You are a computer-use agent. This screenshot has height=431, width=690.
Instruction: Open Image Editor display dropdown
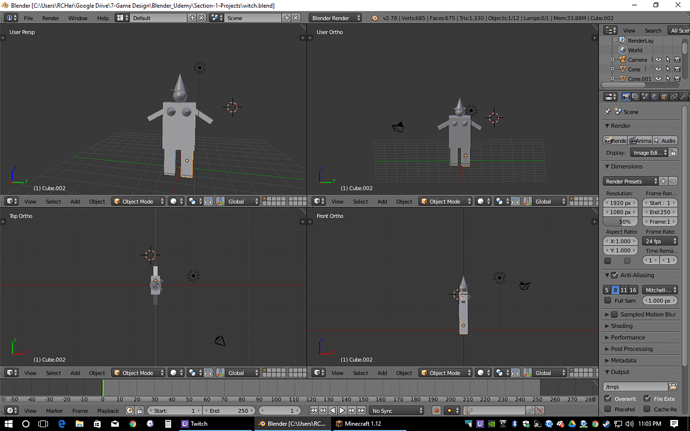[649, 153]
